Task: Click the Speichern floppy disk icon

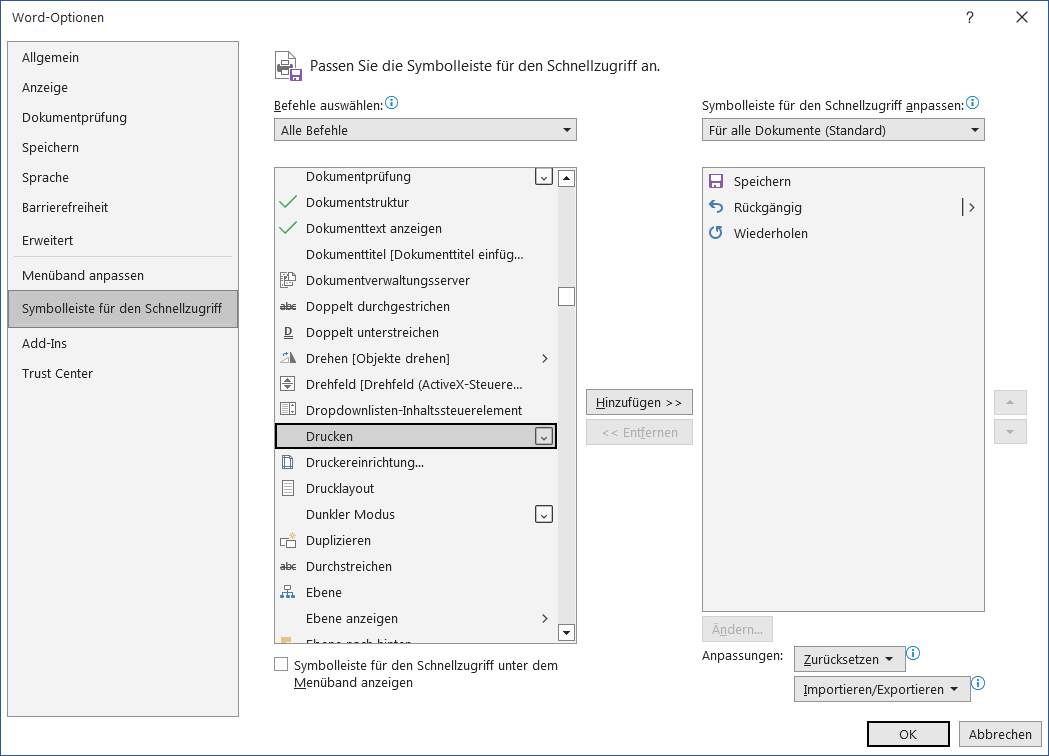Action: (x=716, y=181)
